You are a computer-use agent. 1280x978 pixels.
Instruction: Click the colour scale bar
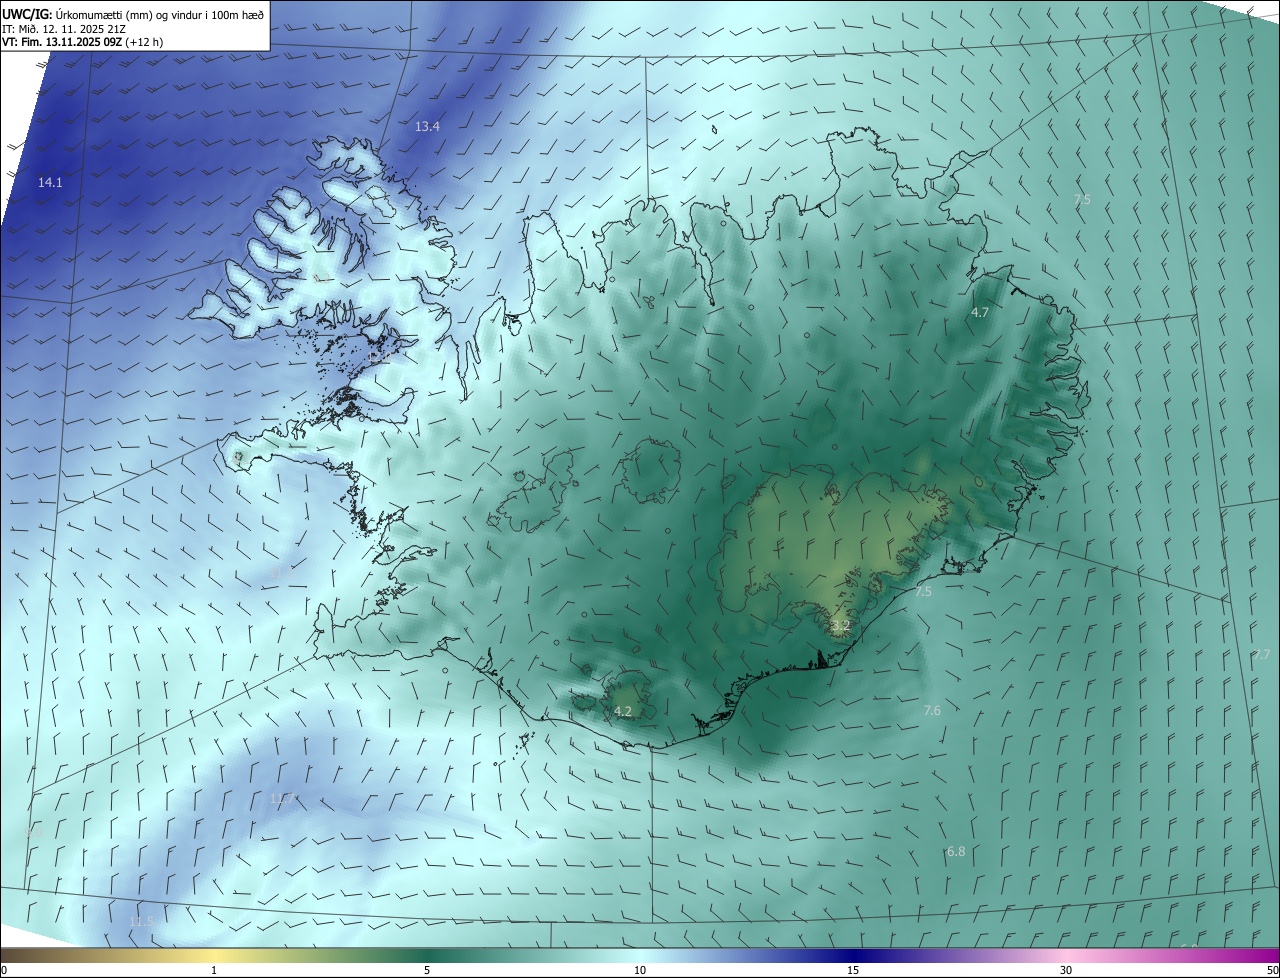pyautogui.click(x=640, y=955)
